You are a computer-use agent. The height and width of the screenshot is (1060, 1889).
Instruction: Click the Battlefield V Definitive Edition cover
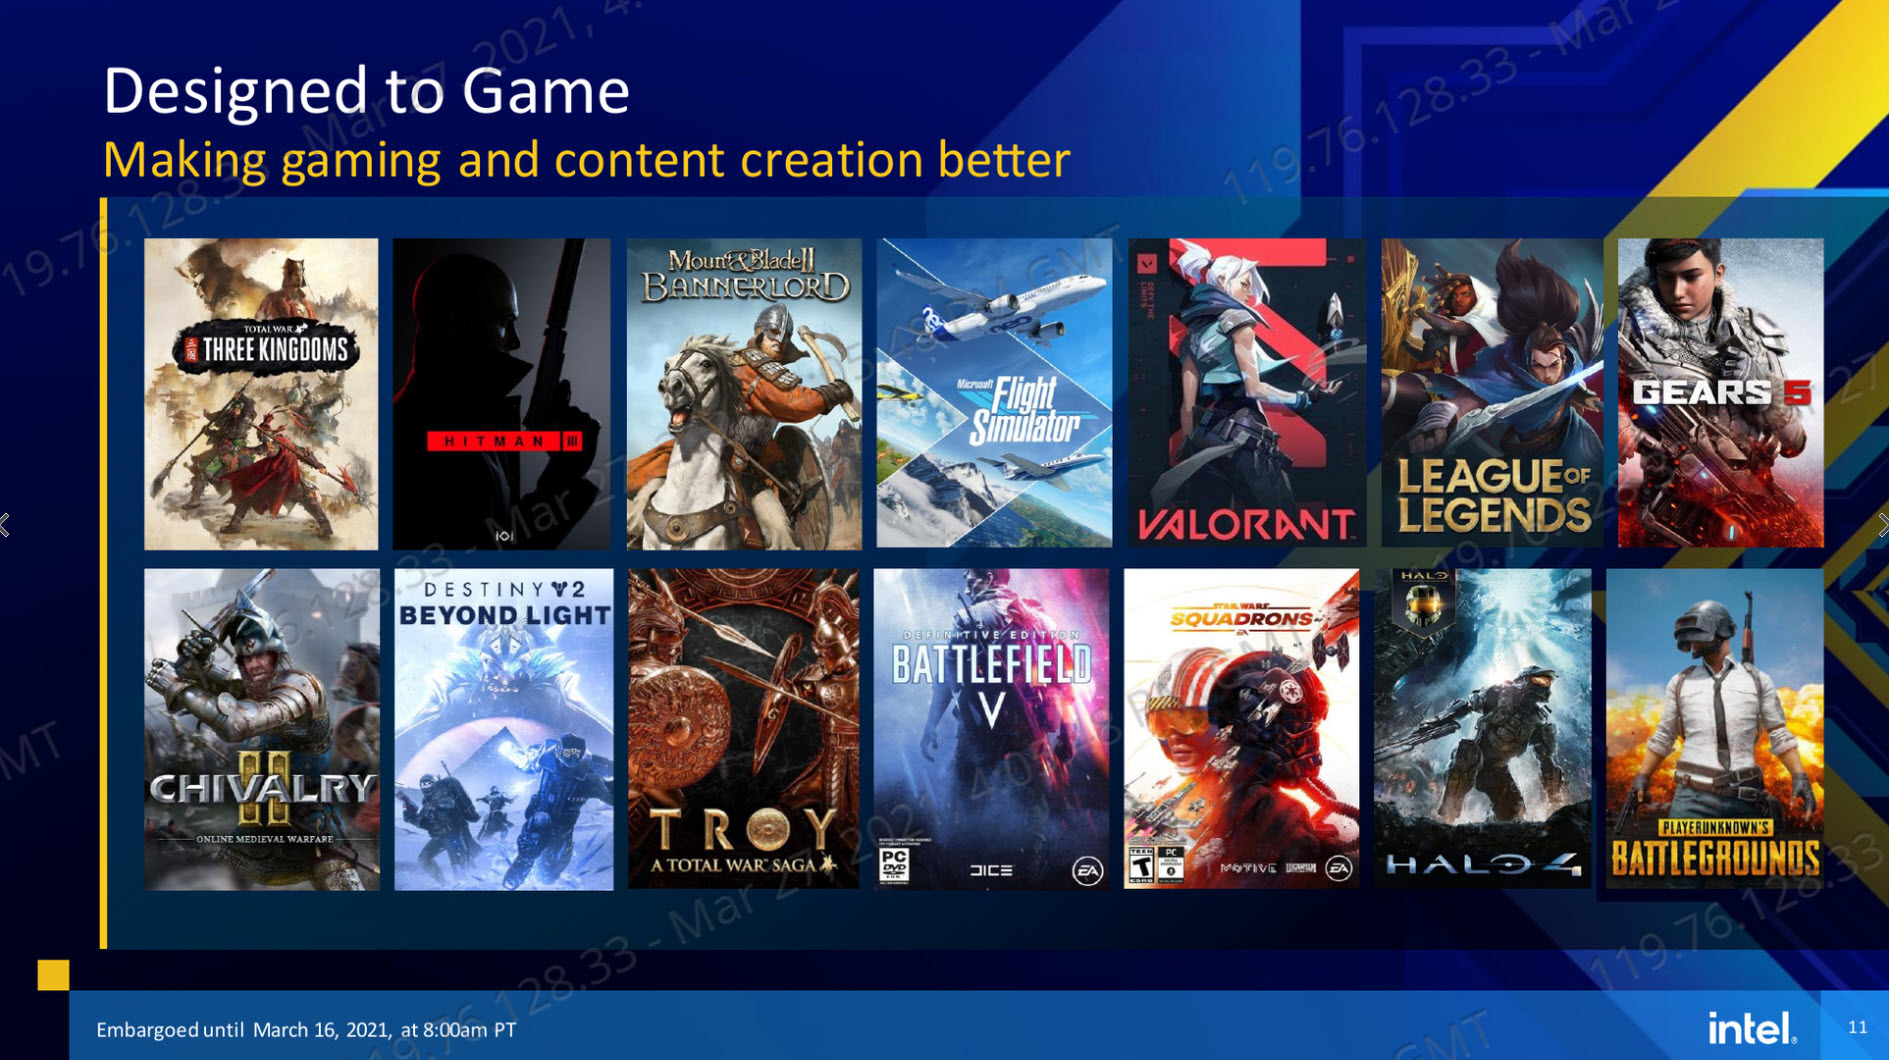pos(991,729)
